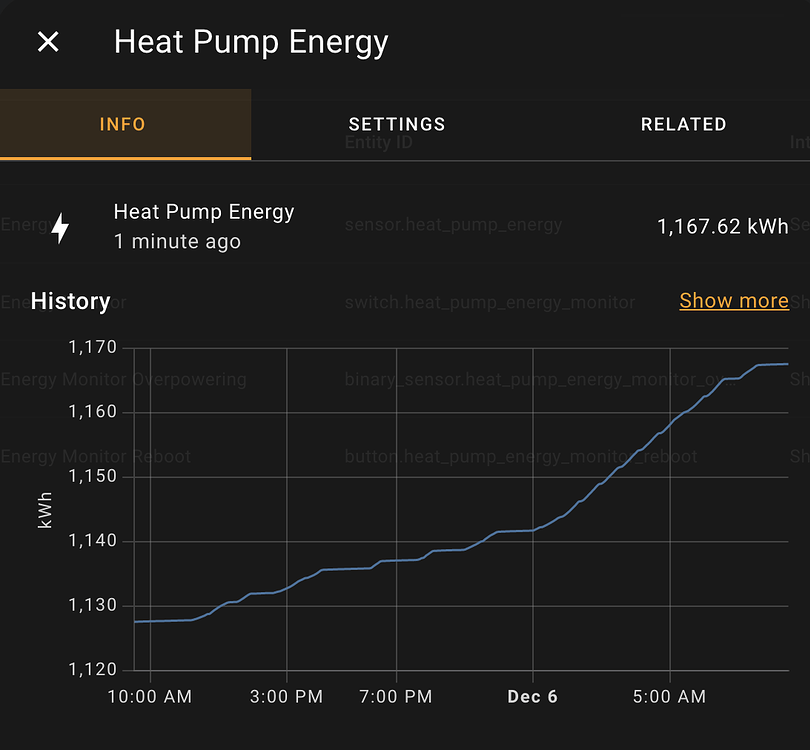
Task: Click the kWh axis label
Action: coord(44,511)
